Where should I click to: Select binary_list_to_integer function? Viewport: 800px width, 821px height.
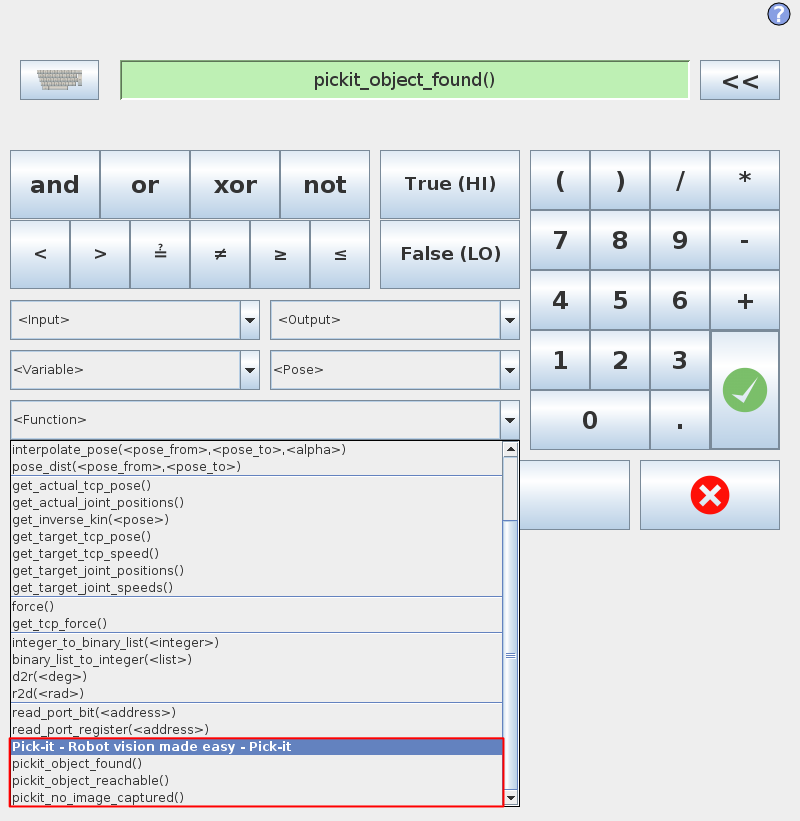tap(257, 660)
